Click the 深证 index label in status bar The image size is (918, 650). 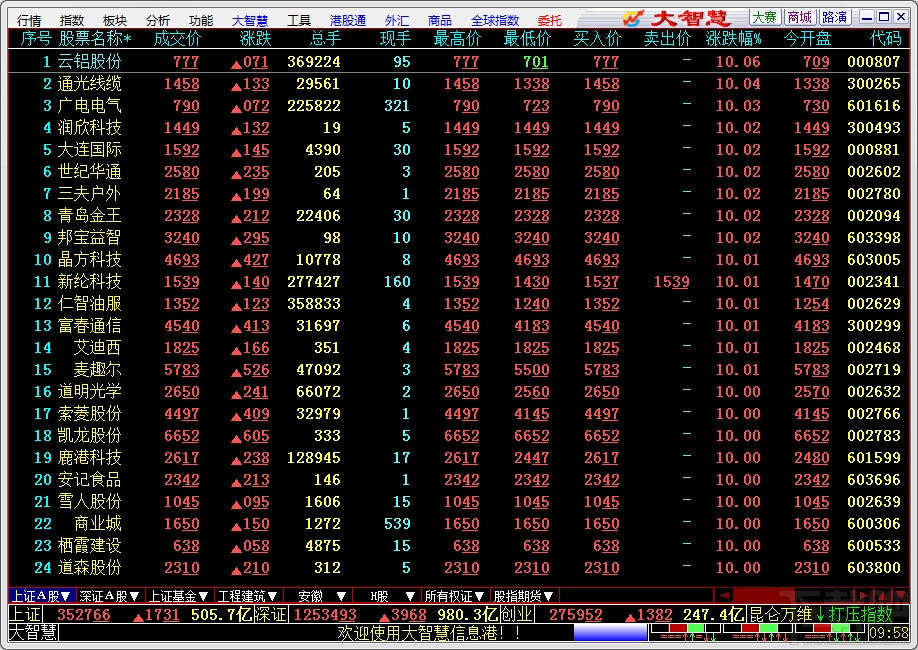click(270, 614)
